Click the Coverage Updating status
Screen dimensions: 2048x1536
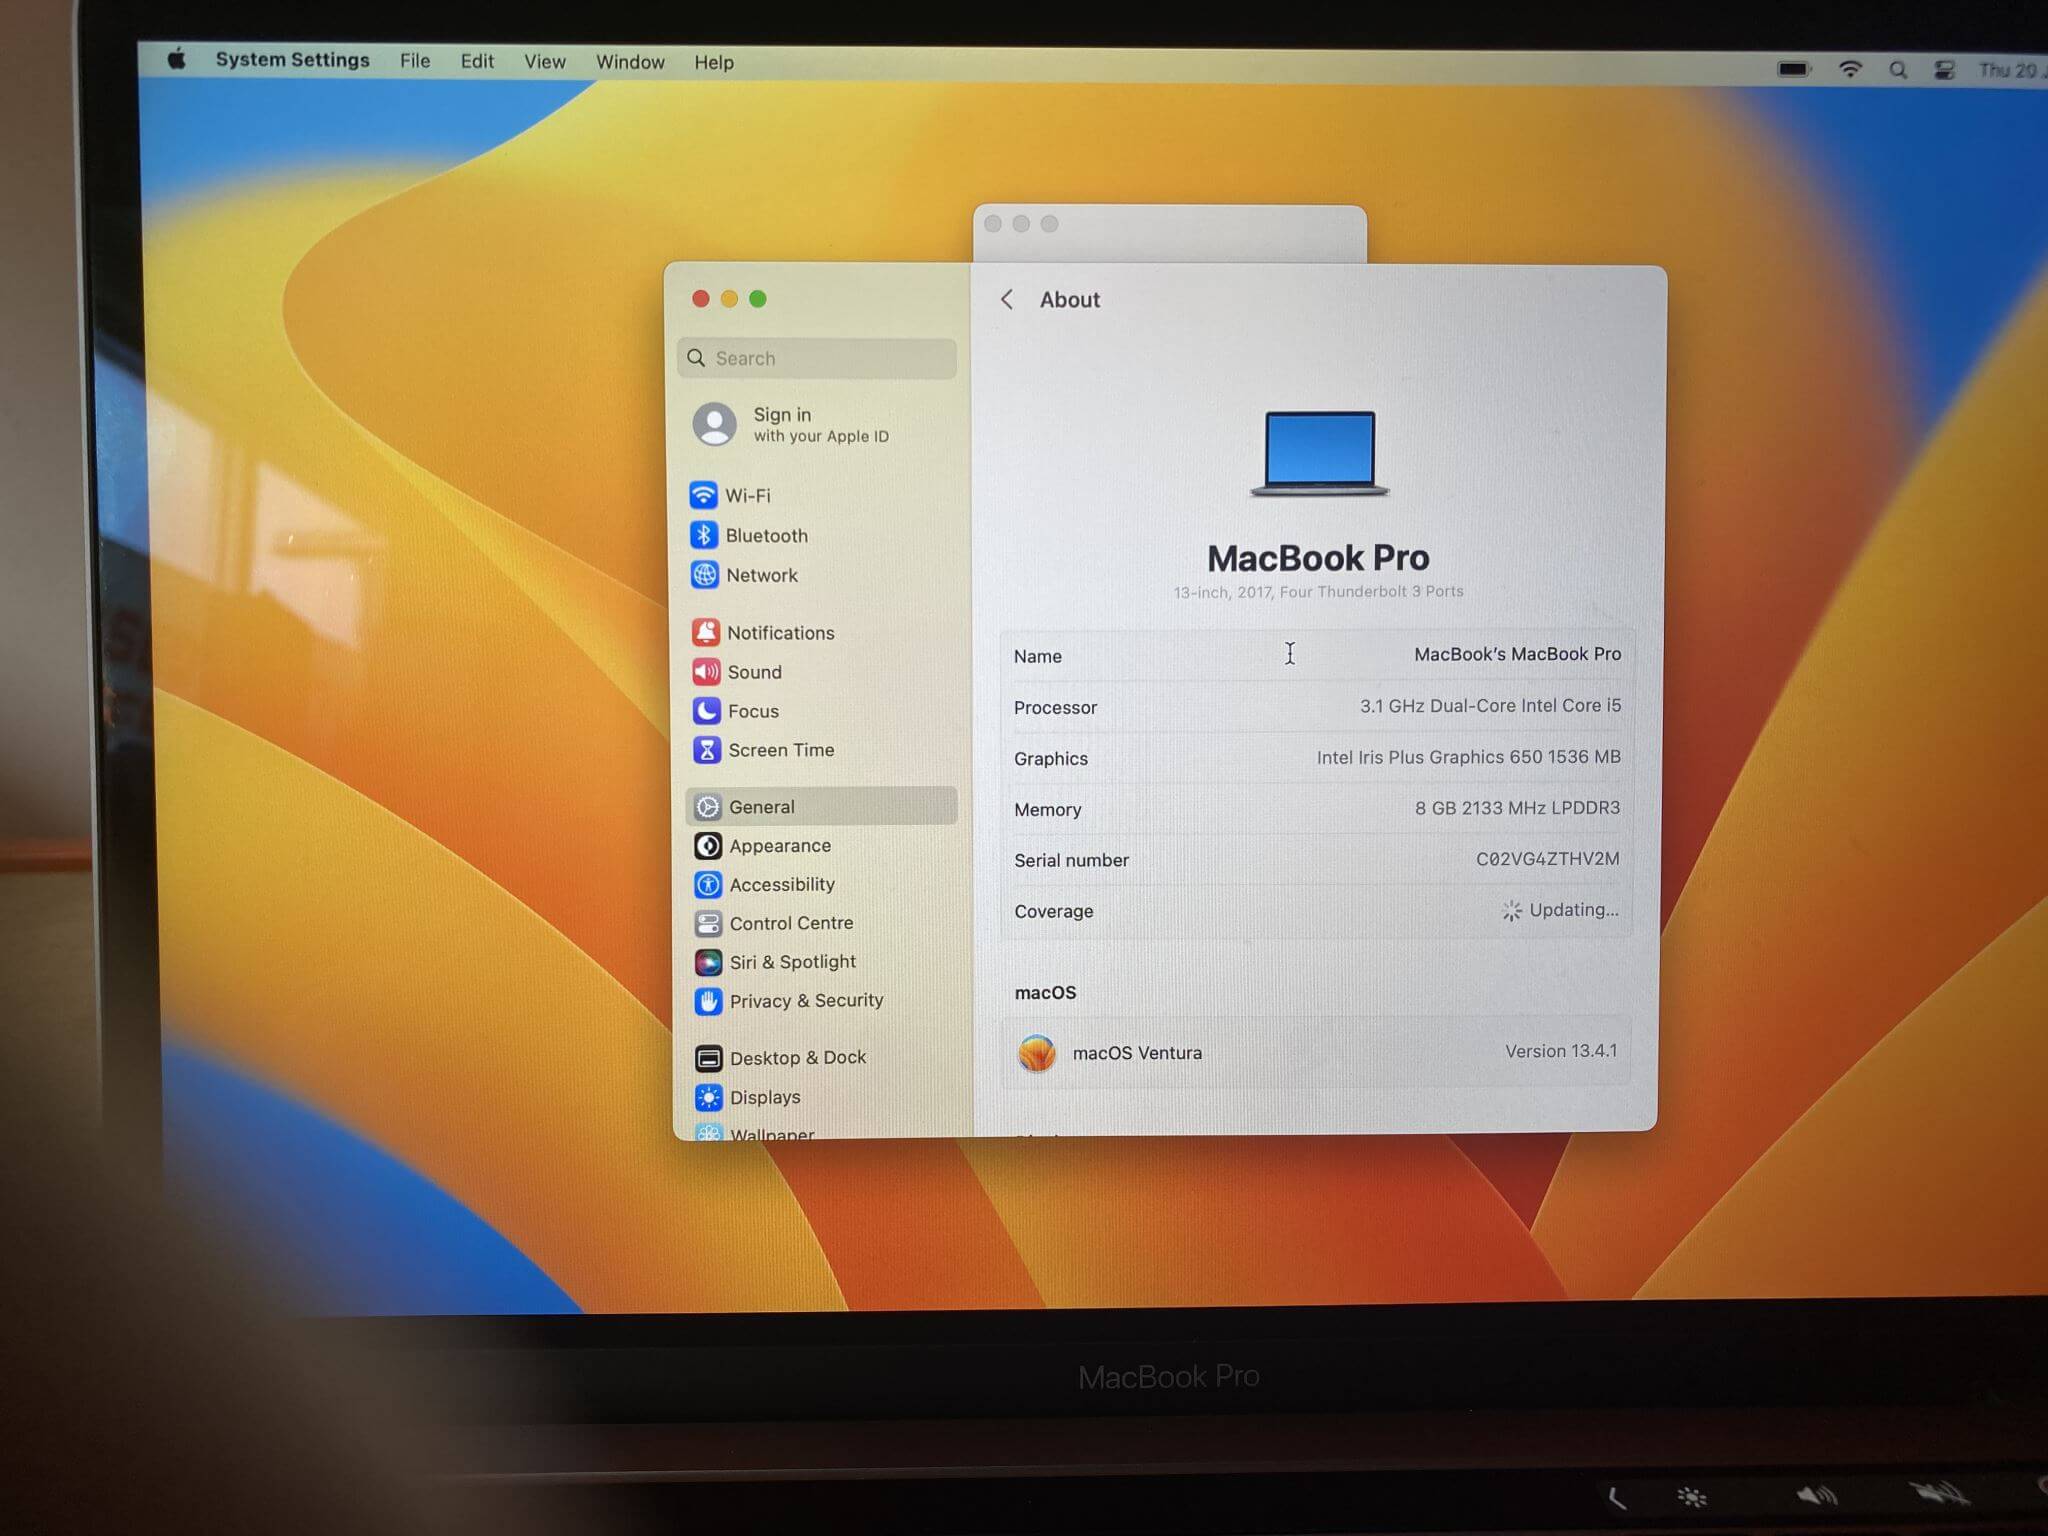coord(1560,910)
